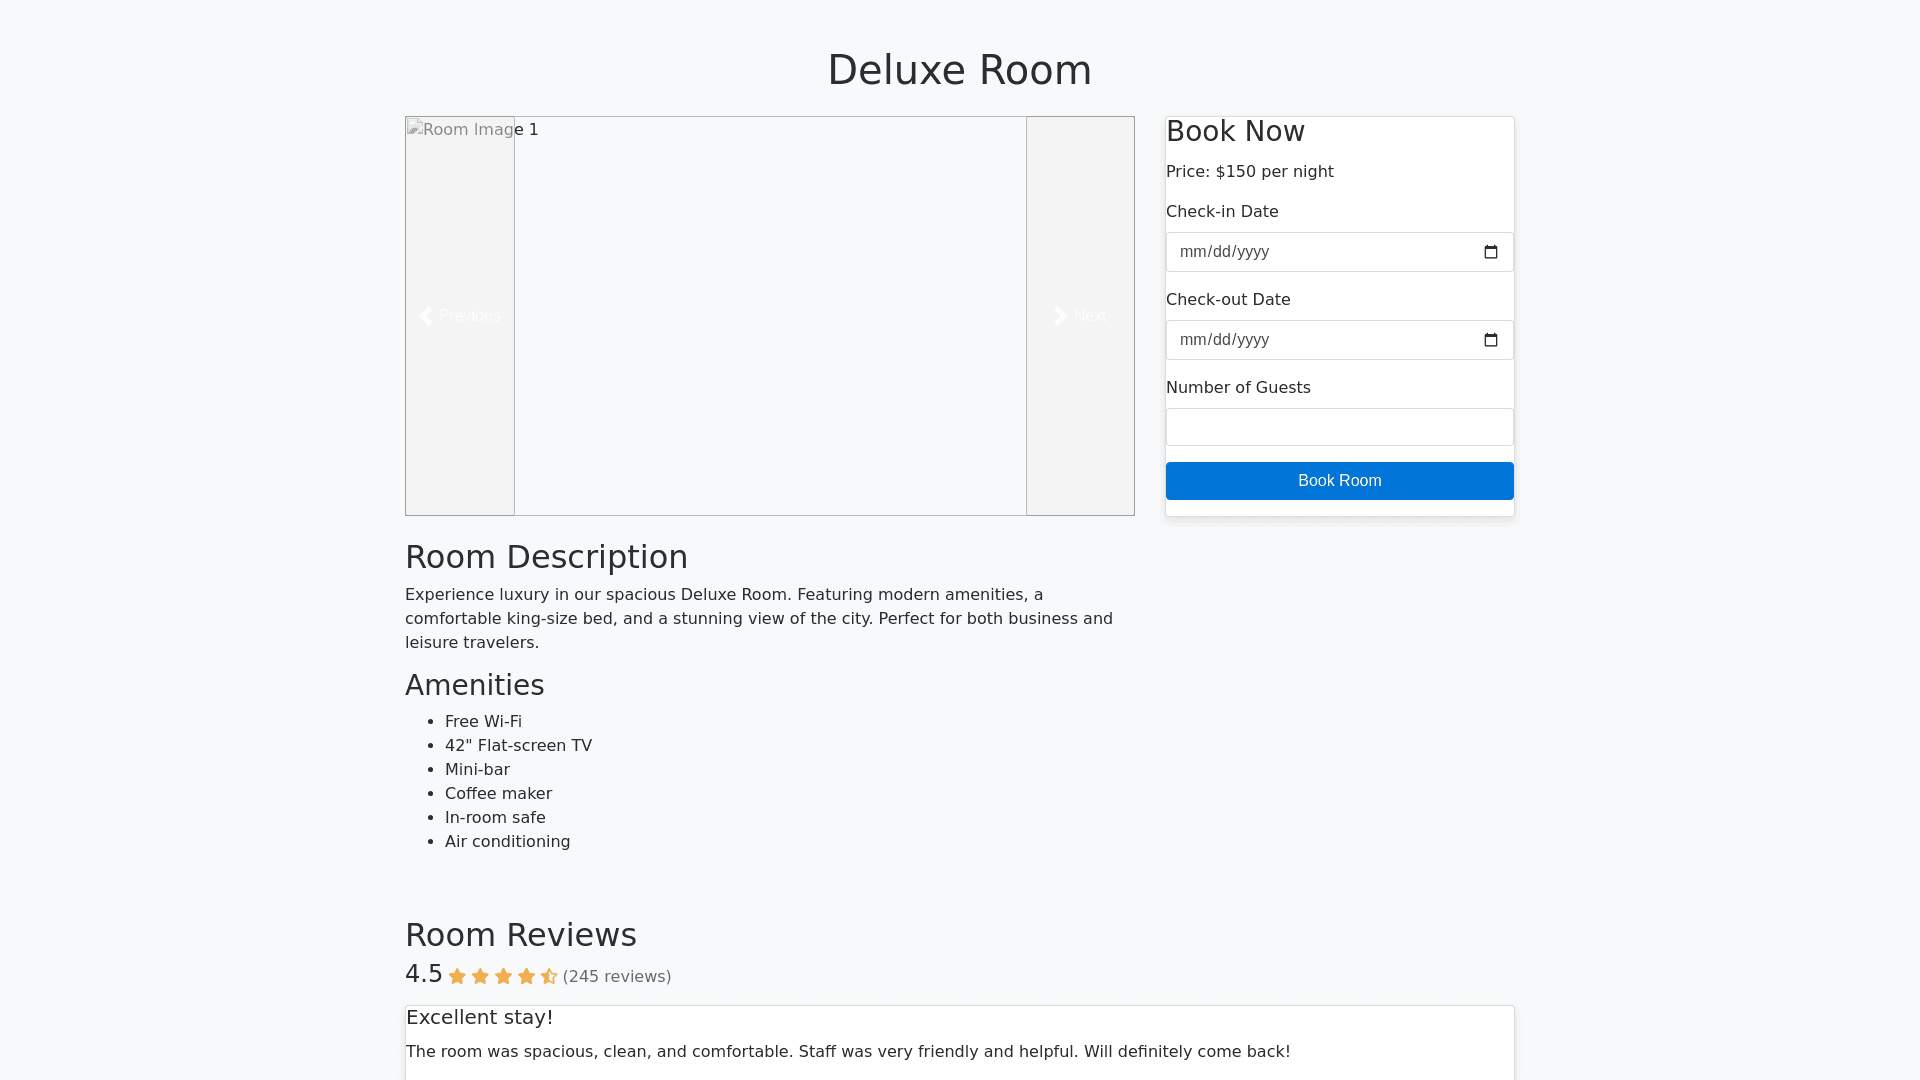Click the Previous chevron arrow in carousel
Viewport: 1920px width, 1080px height.
tap(427, 316)
